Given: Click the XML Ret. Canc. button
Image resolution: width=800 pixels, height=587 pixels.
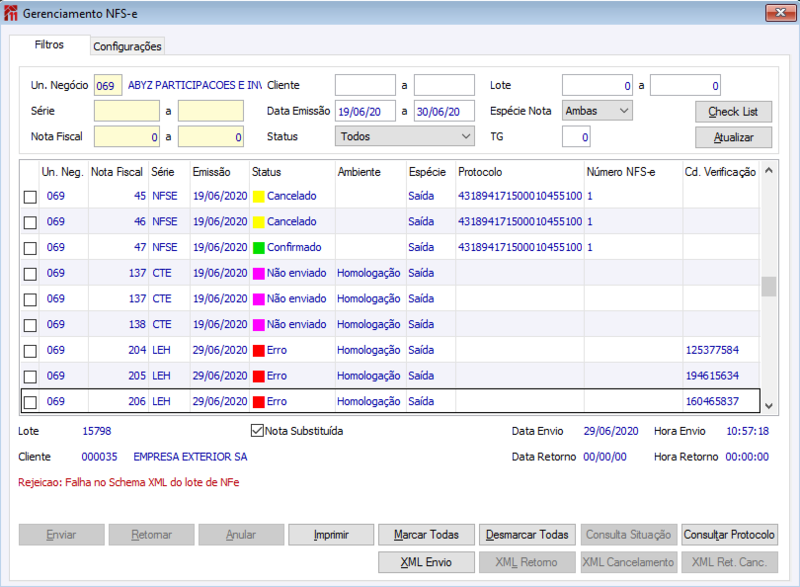Looking at the screenshot, I should click(729, 562).
